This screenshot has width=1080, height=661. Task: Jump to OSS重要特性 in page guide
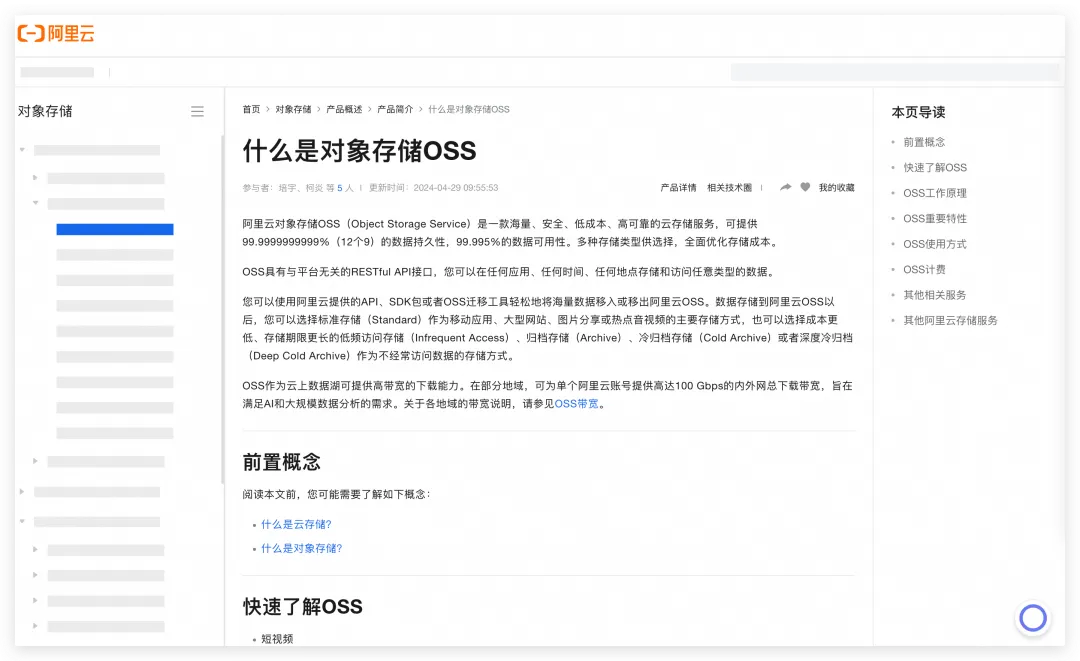pos(935,218)
